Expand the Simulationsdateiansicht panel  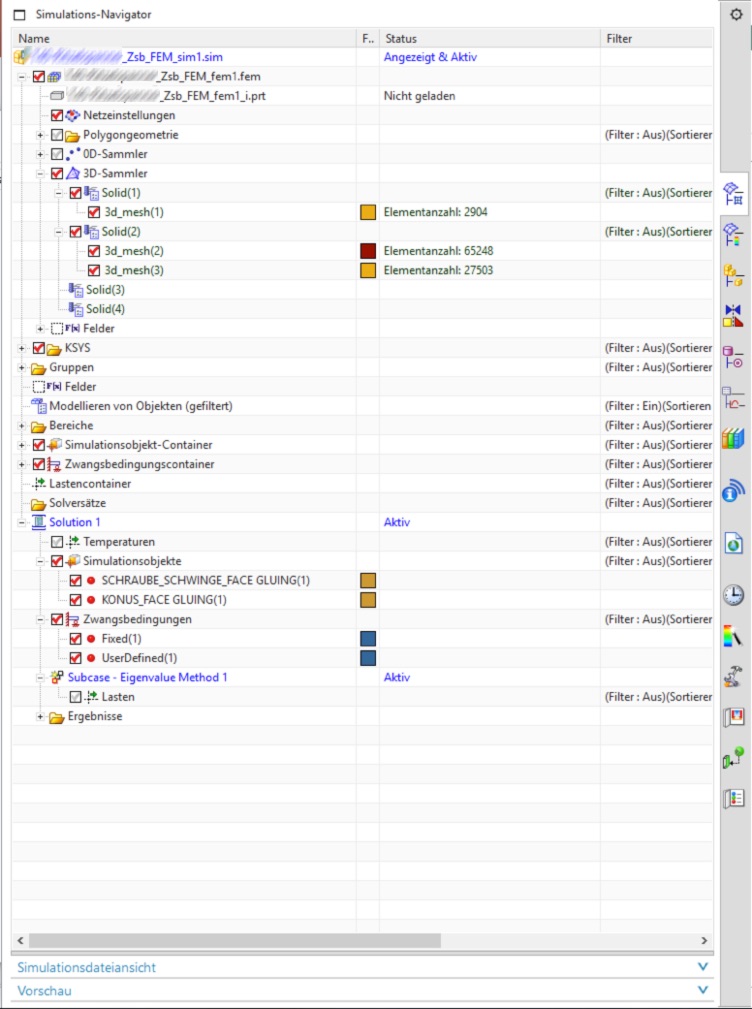pyautogui.click(x=362, y=967)
